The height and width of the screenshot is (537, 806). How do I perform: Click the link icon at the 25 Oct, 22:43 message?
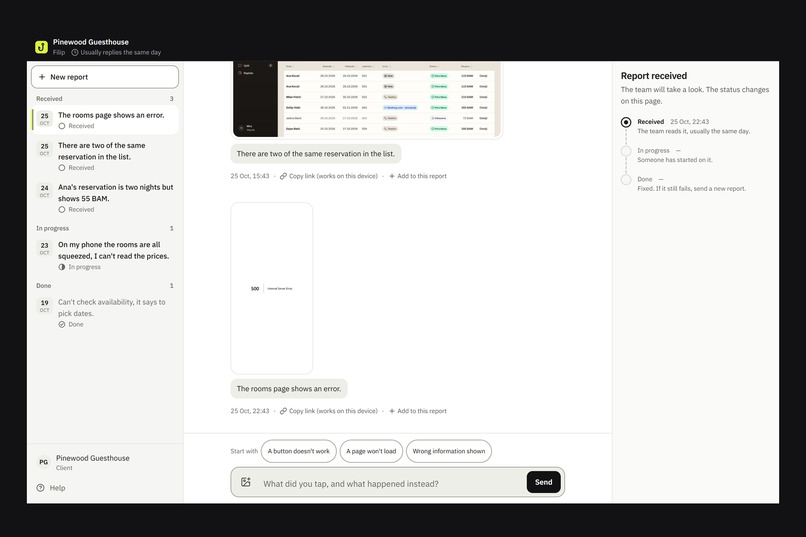[283, 411]
